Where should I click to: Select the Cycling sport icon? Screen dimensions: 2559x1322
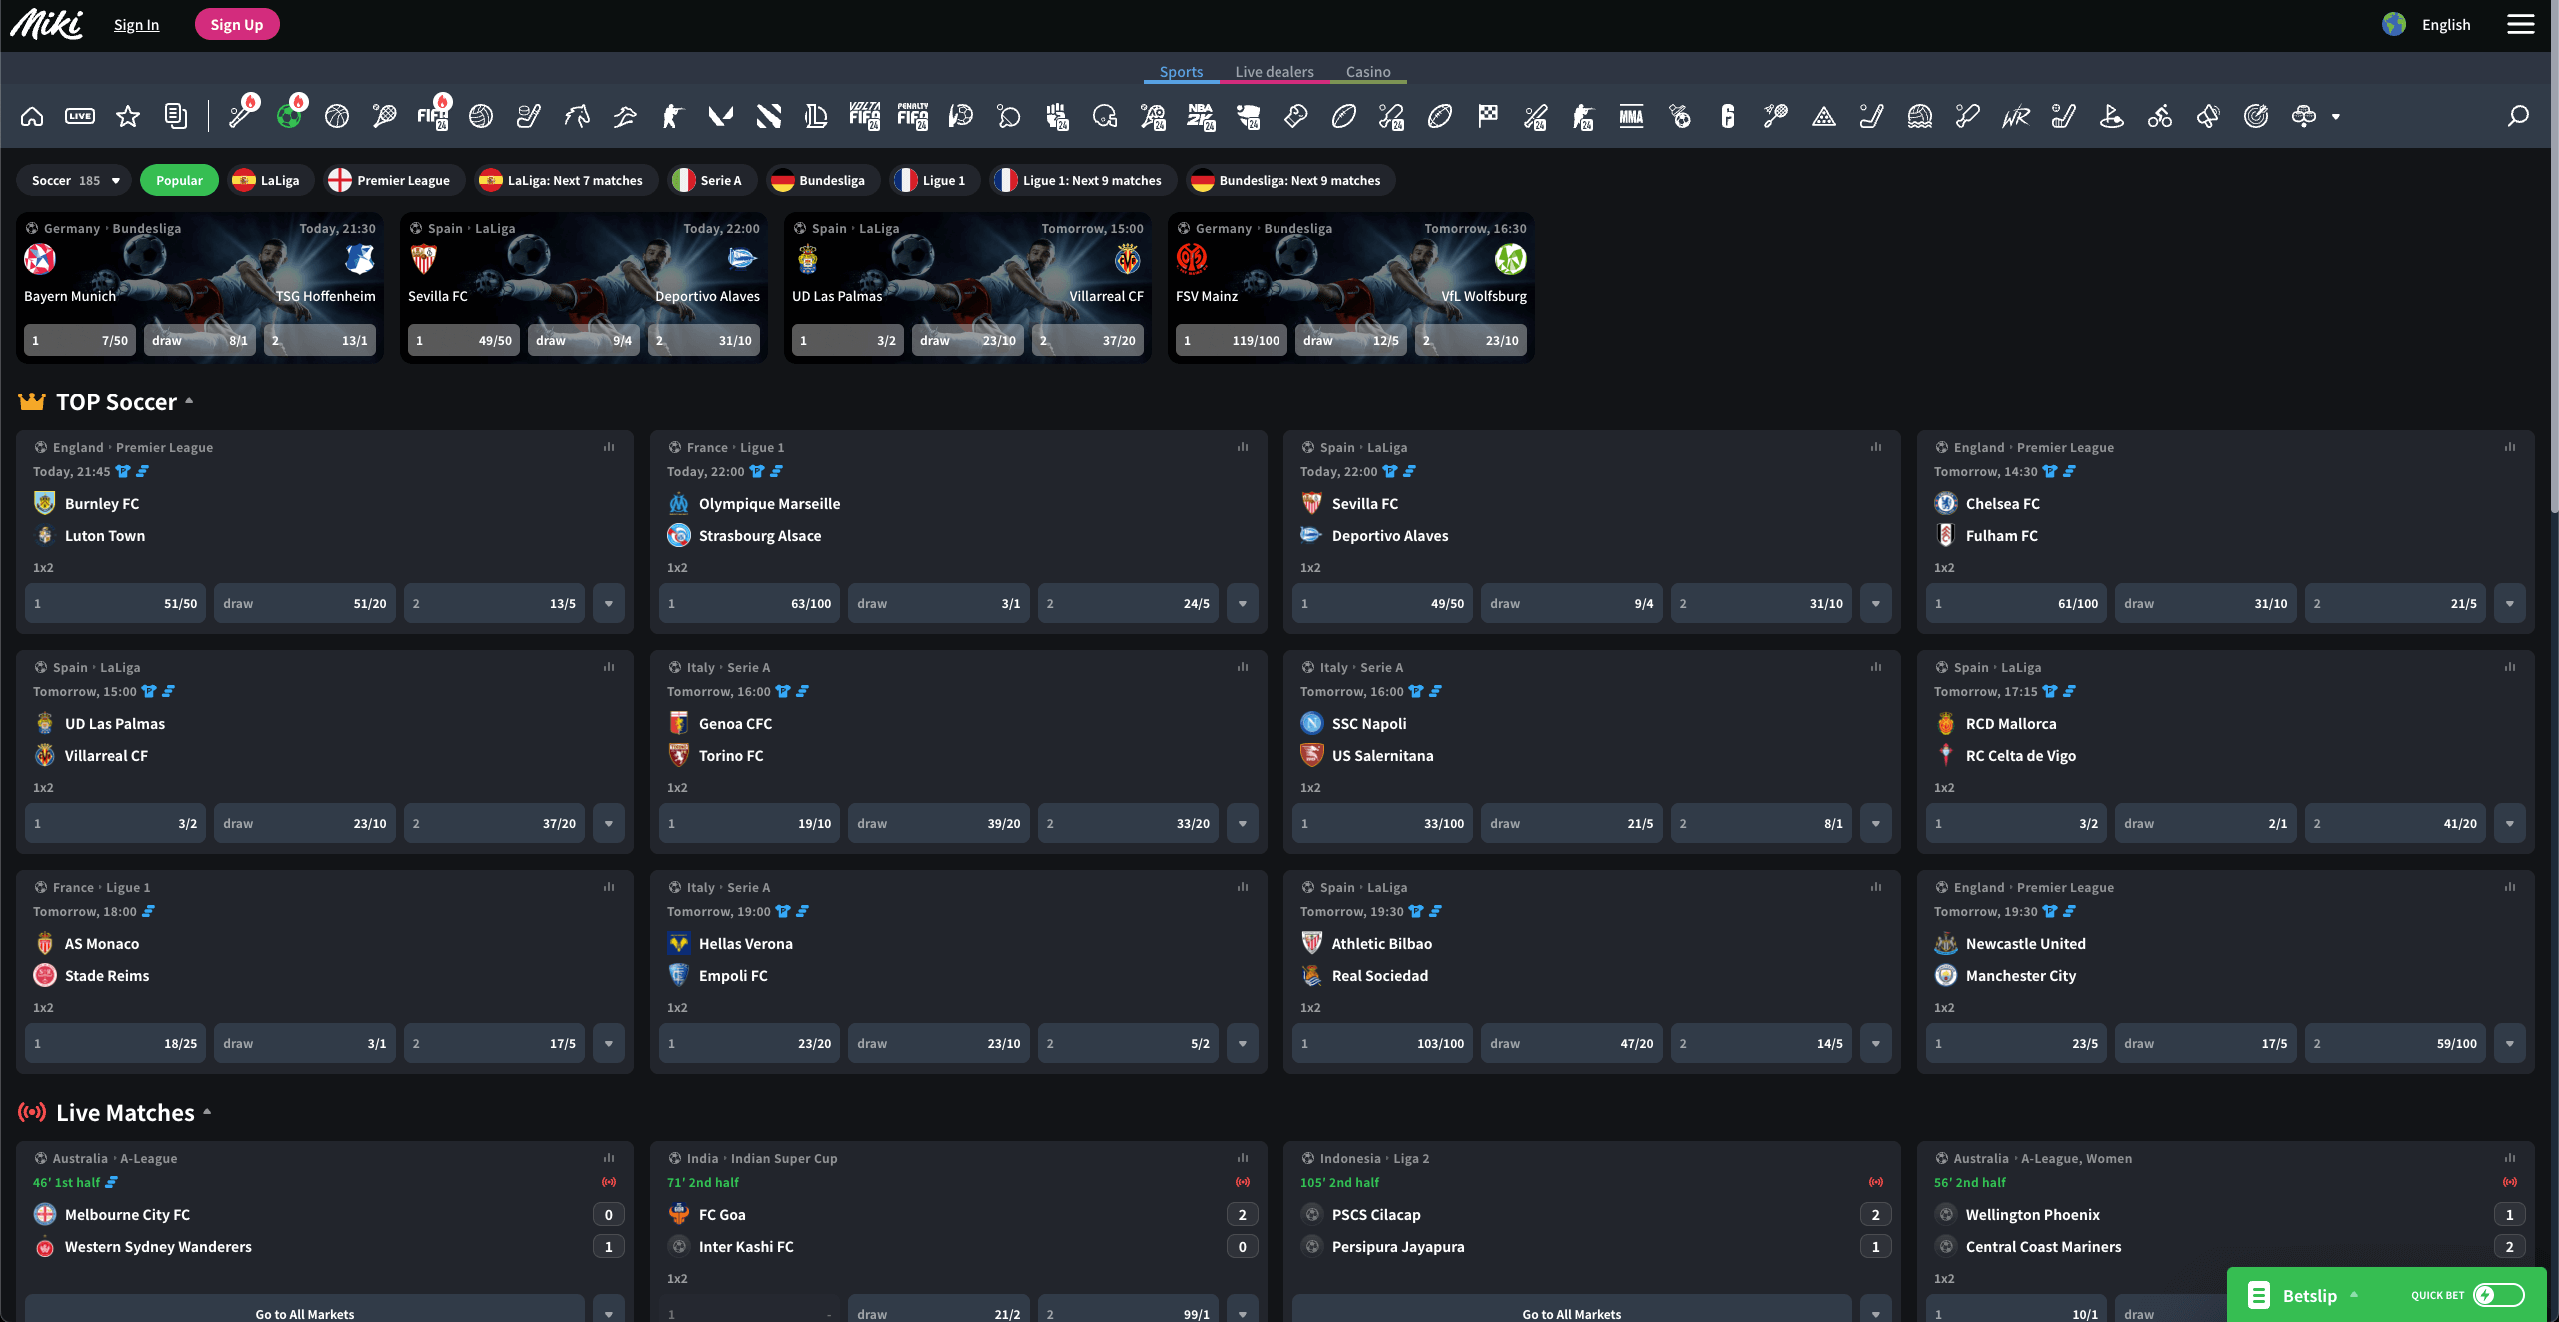coord(2160,117)
